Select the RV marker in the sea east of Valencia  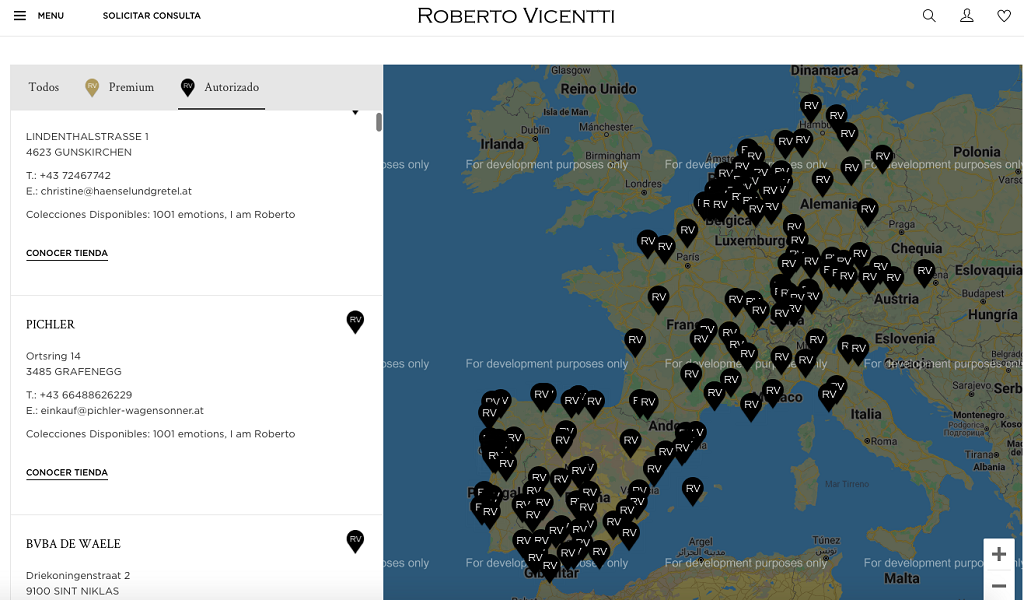(x=693, y=490)
